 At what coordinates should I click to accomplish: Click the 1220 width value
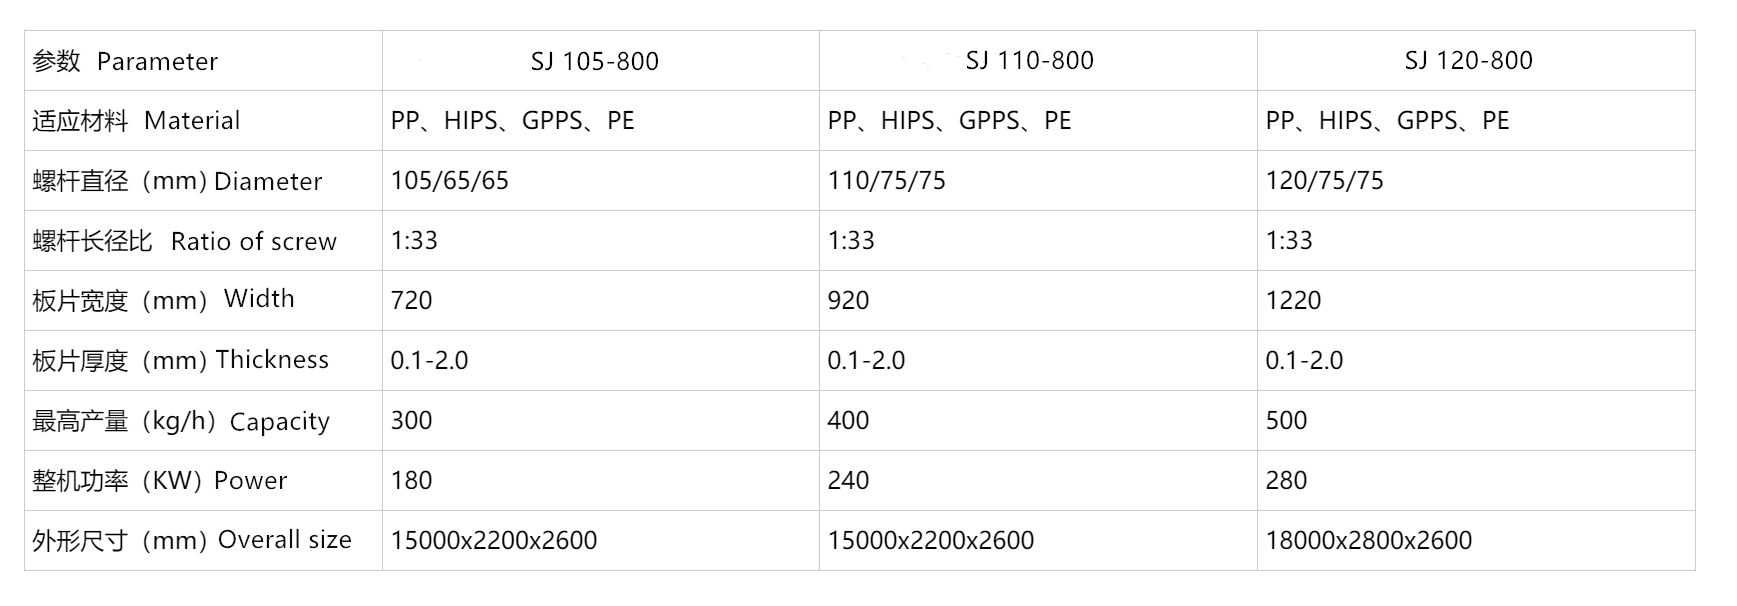pyautogui.click(x=1293, y=301)
